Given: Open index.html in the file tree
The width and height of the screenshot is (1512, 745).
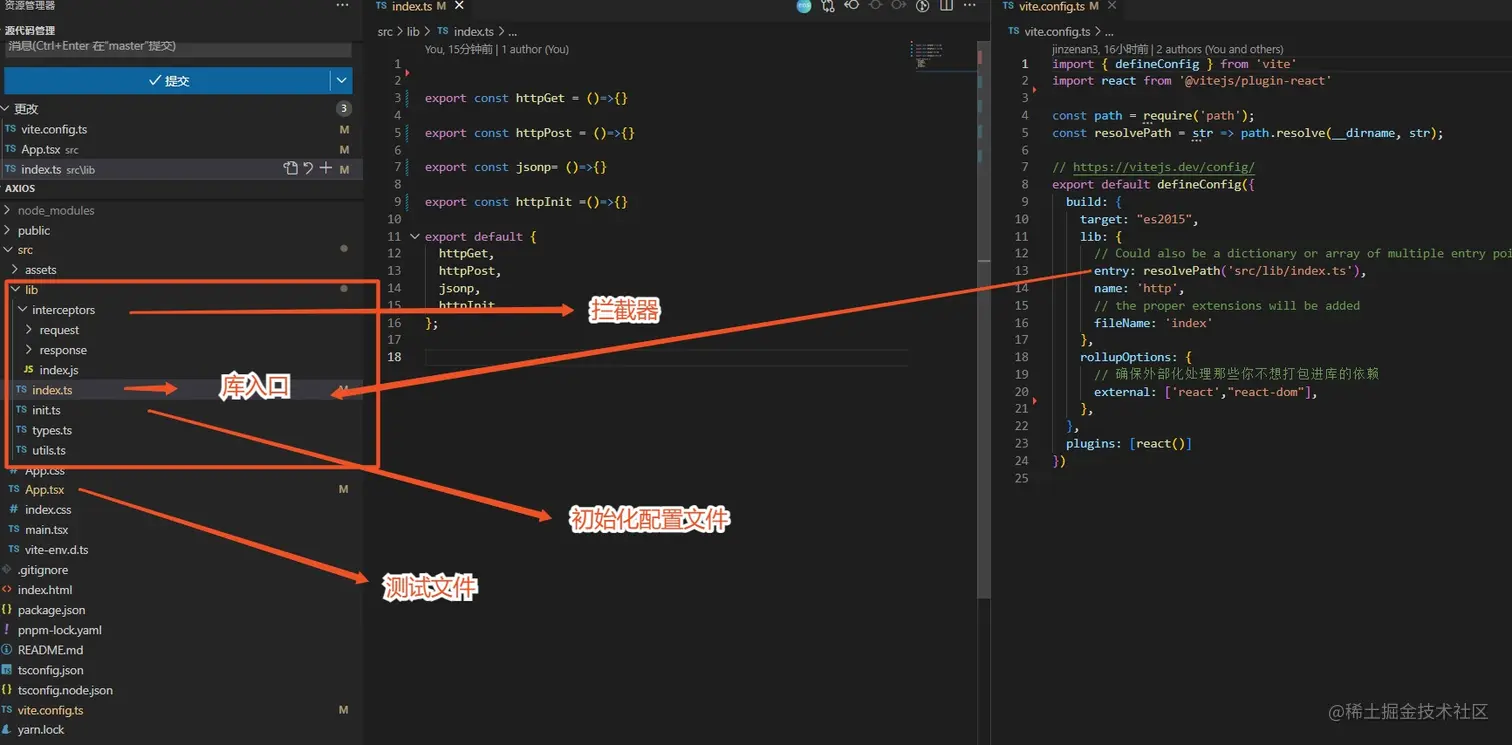Looking at the screenshot, I should pos(45,590).
